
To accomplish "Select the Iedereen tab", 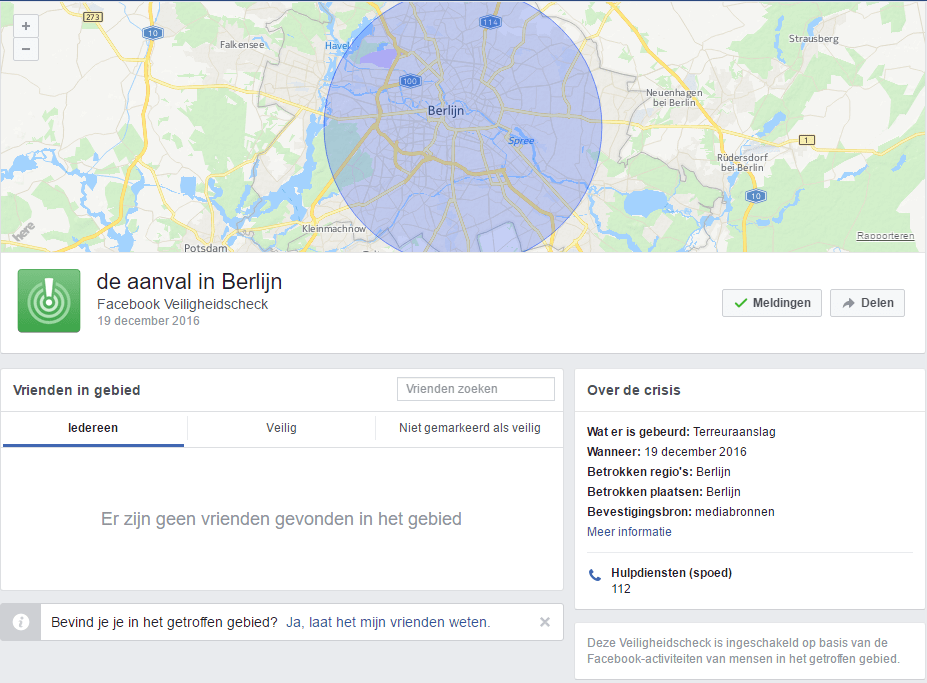I will (x=93, y=428).
